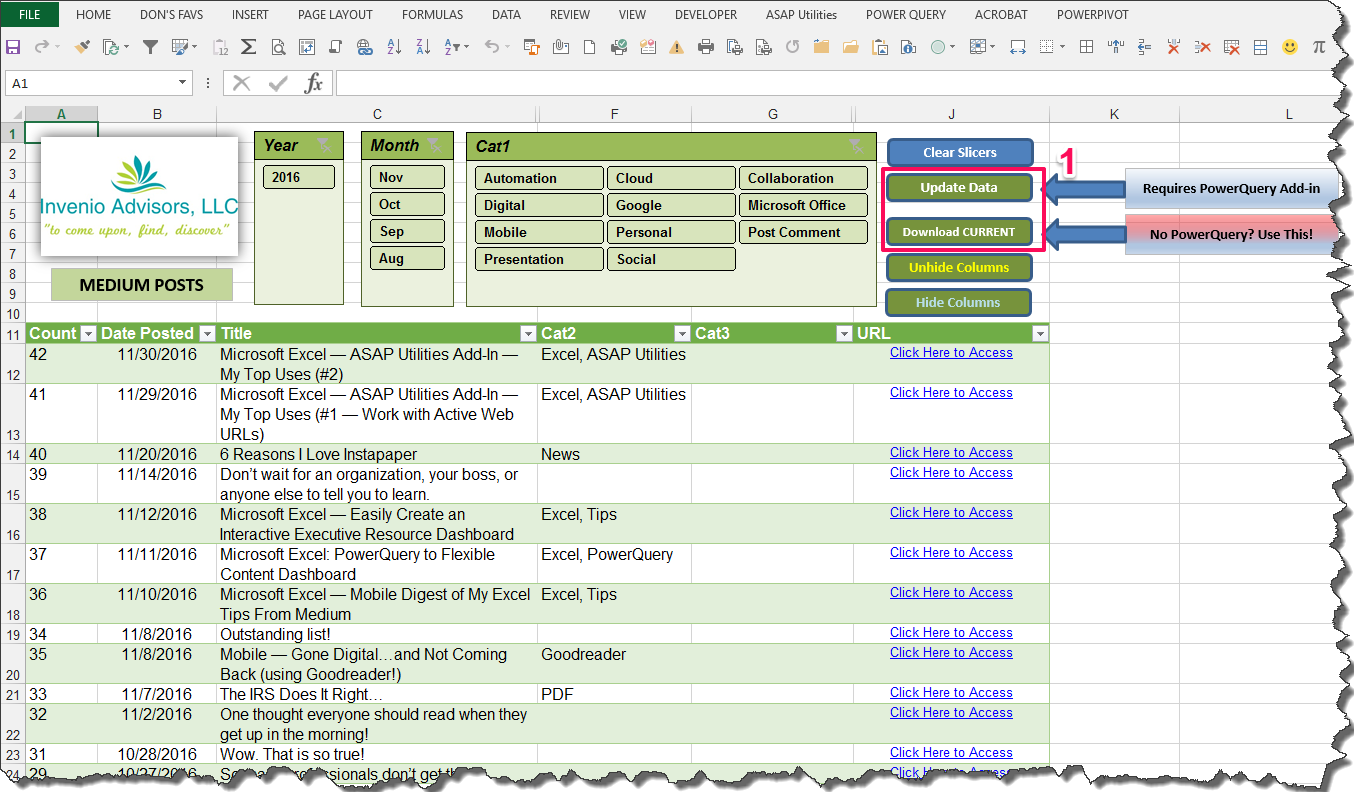Toggle the Automation filter in Cat1 slicer
The width and height of the screenshot is (1354, 792).
538,177
